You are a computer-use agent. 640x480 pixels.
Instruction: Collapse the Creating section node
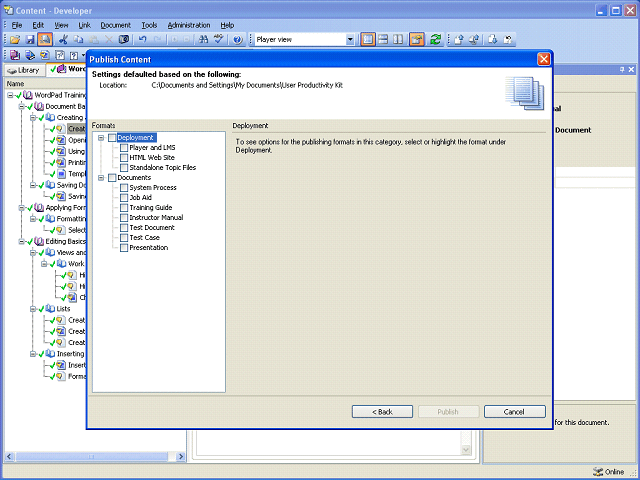[33, 118]
